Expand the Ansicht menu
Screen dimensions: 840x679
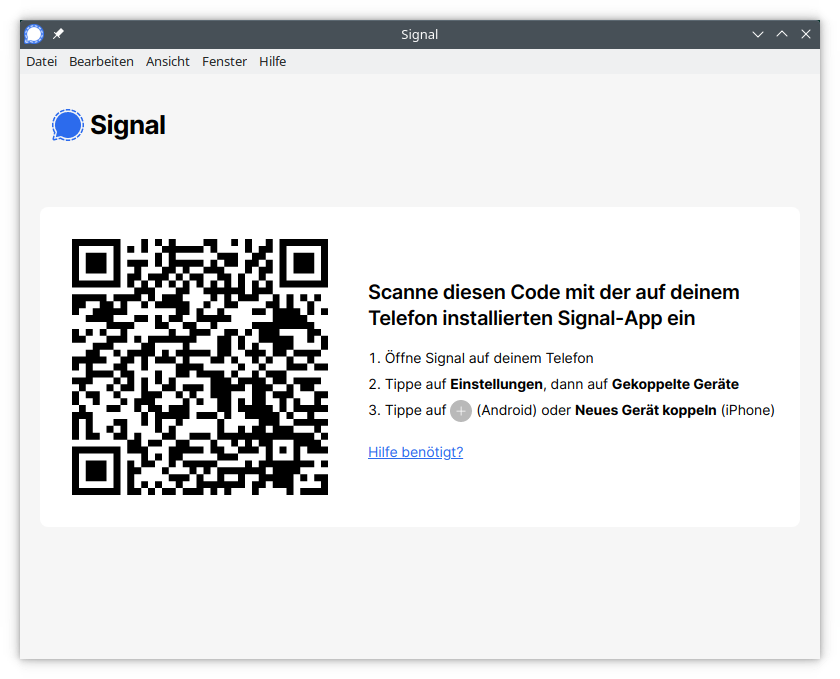click(168, 61)
